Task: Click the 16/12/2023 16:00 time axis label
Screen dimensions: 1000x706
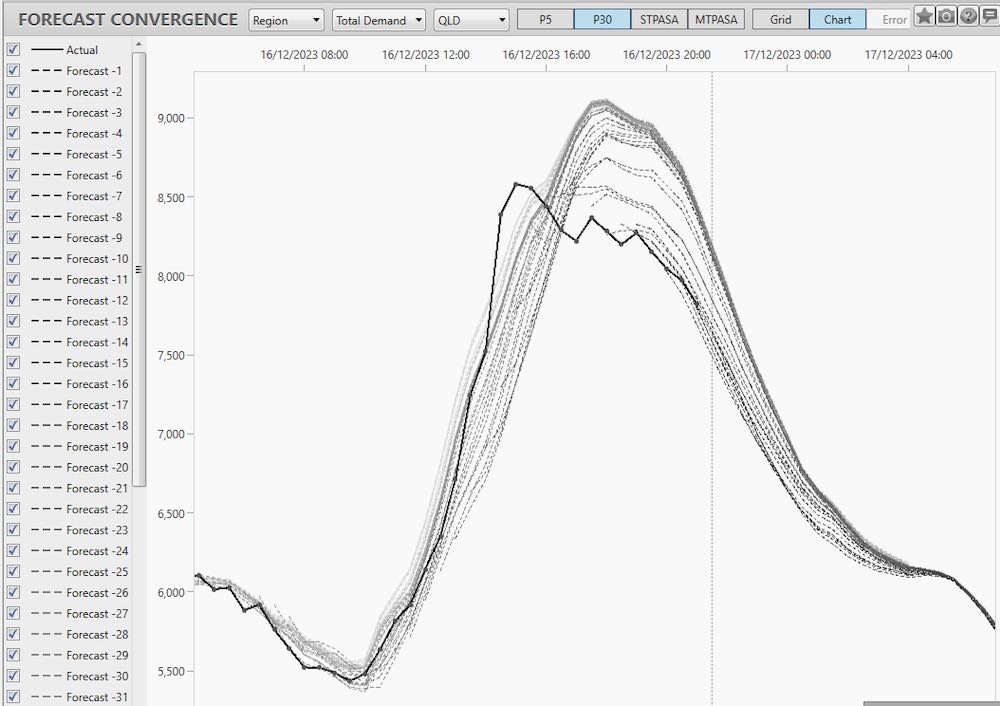Action: tap(546, 55)
